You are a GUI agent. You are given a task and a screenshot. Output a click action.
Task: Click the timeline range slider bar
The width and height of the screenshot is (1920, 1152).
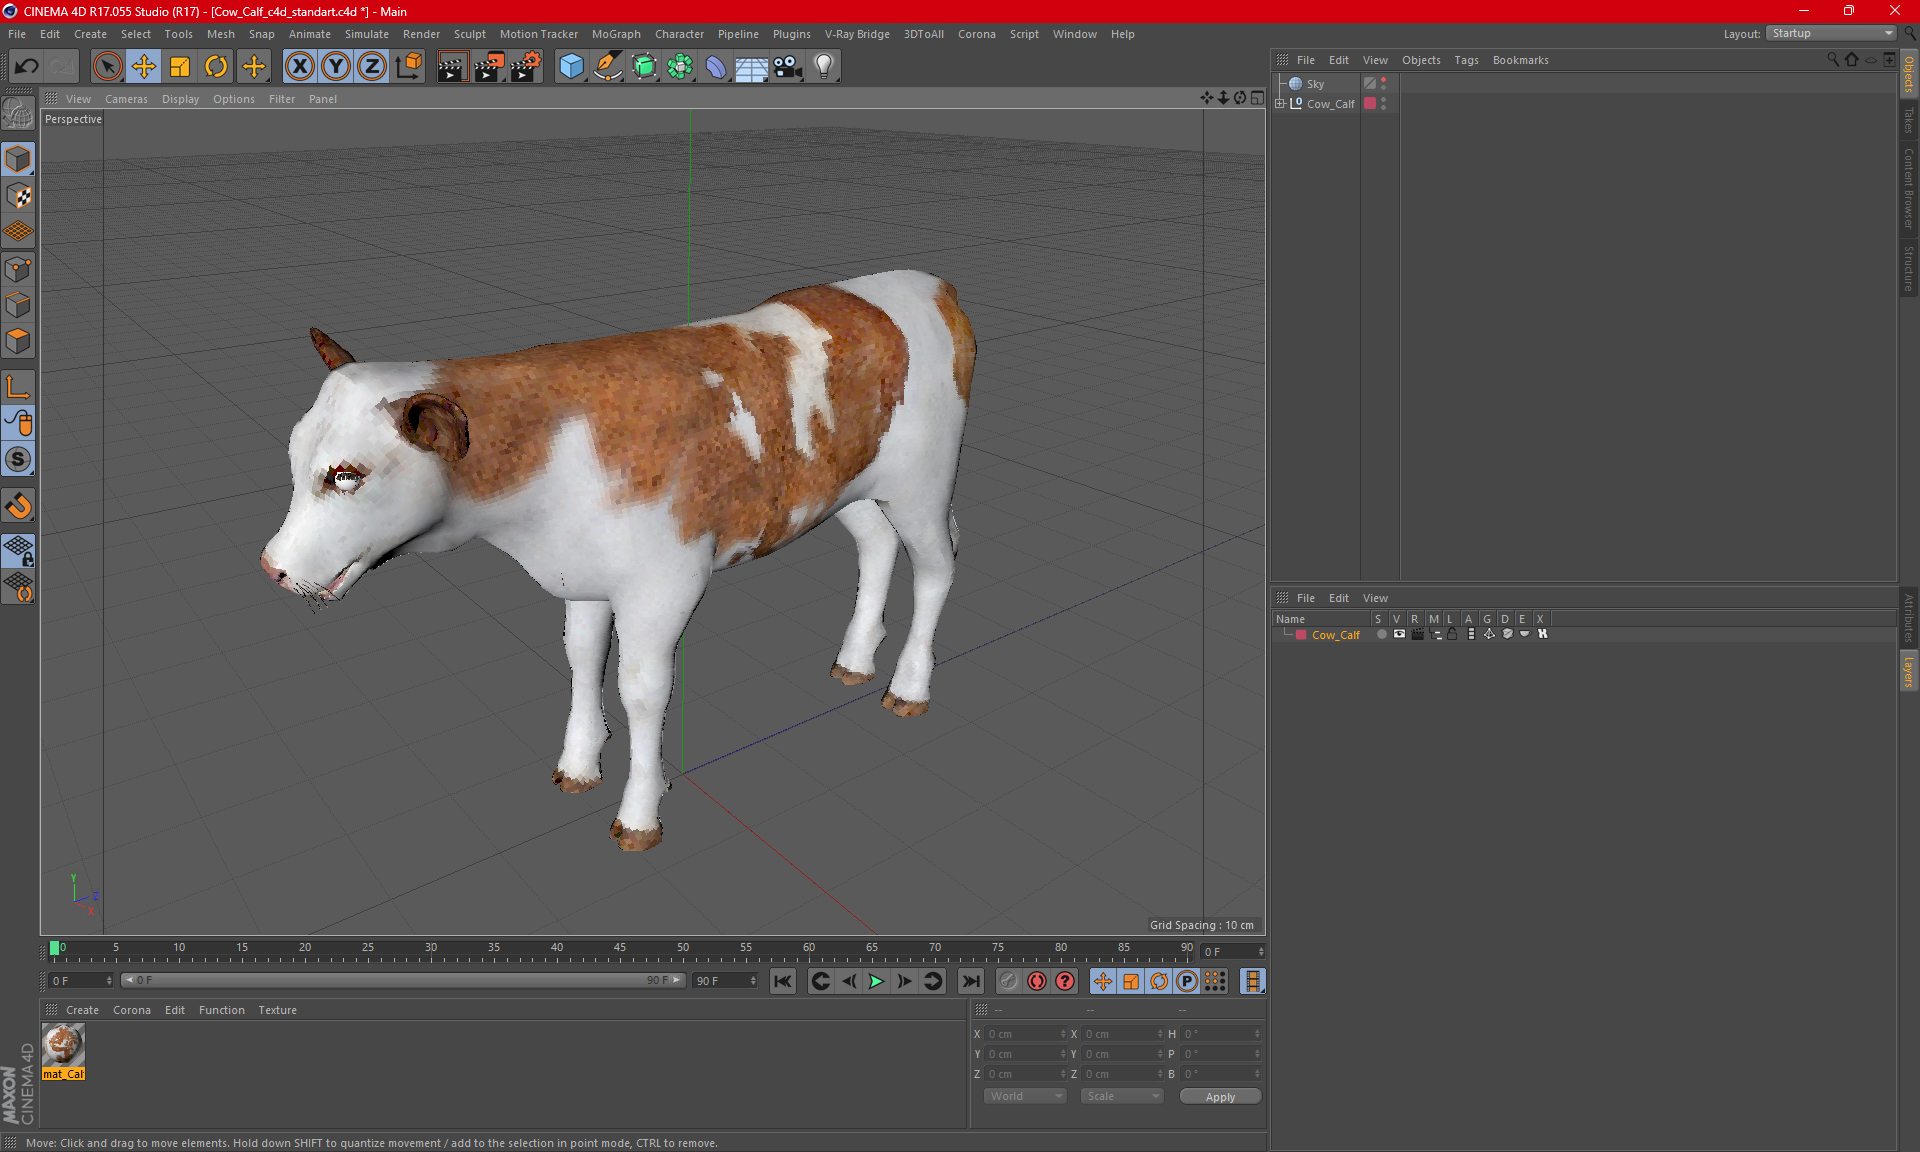(x=402, y=980)
